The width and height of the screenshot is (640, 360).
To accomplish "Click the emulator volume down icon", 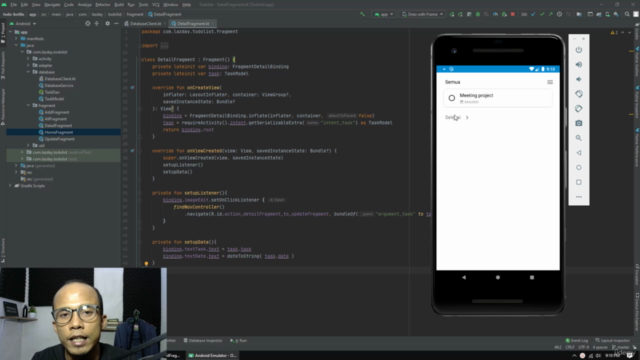I will click(579, 79).
